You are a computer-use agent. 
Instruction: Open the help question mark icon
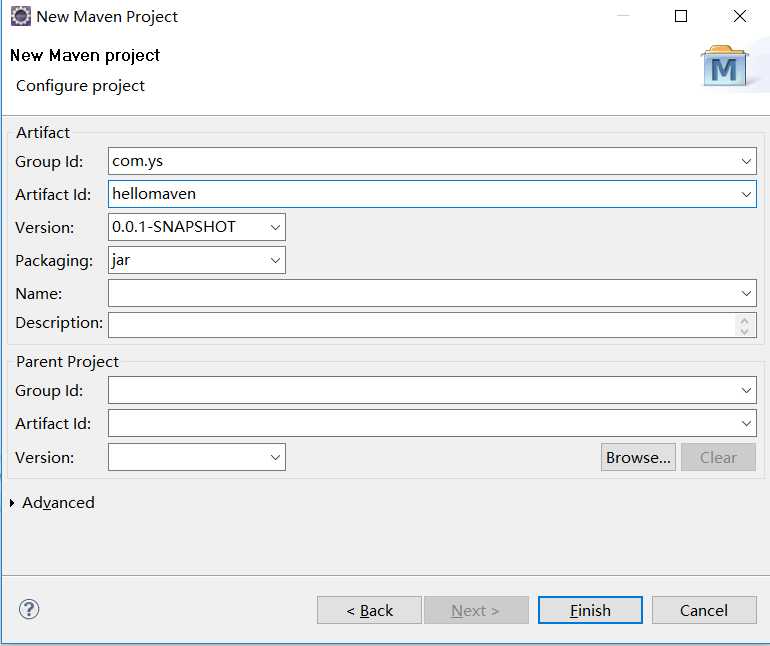[x=29, y=610]
